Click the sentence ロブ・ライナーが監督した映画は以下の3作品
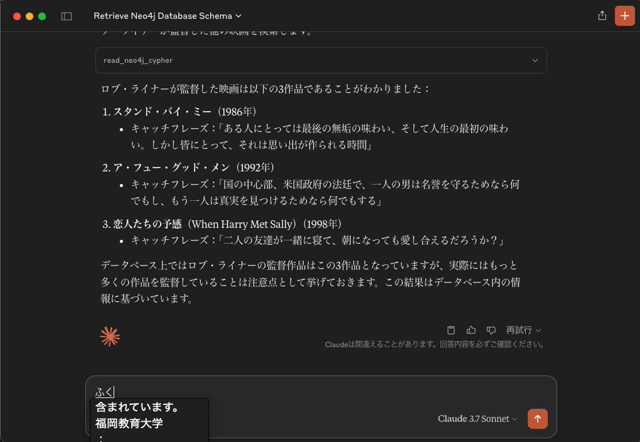 (x=264, y=89)
